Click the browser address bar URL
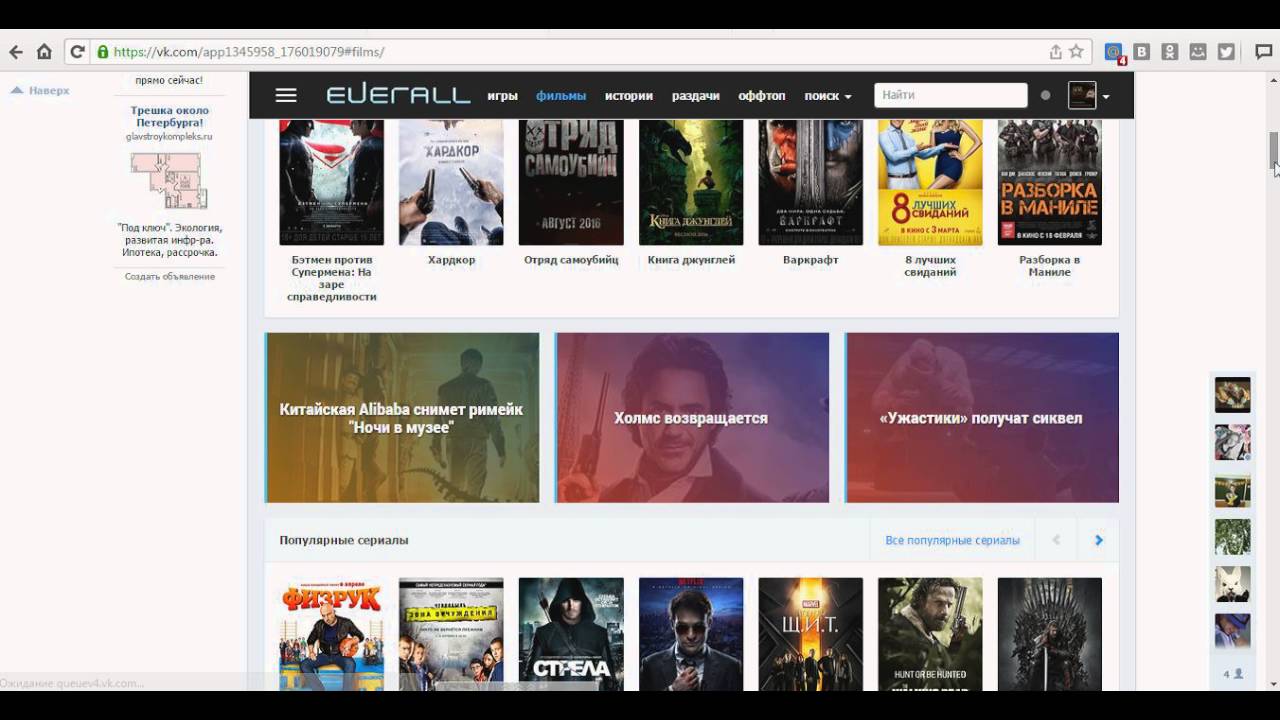Viewport: 1280px width, 720px height. tap(248, 52)
